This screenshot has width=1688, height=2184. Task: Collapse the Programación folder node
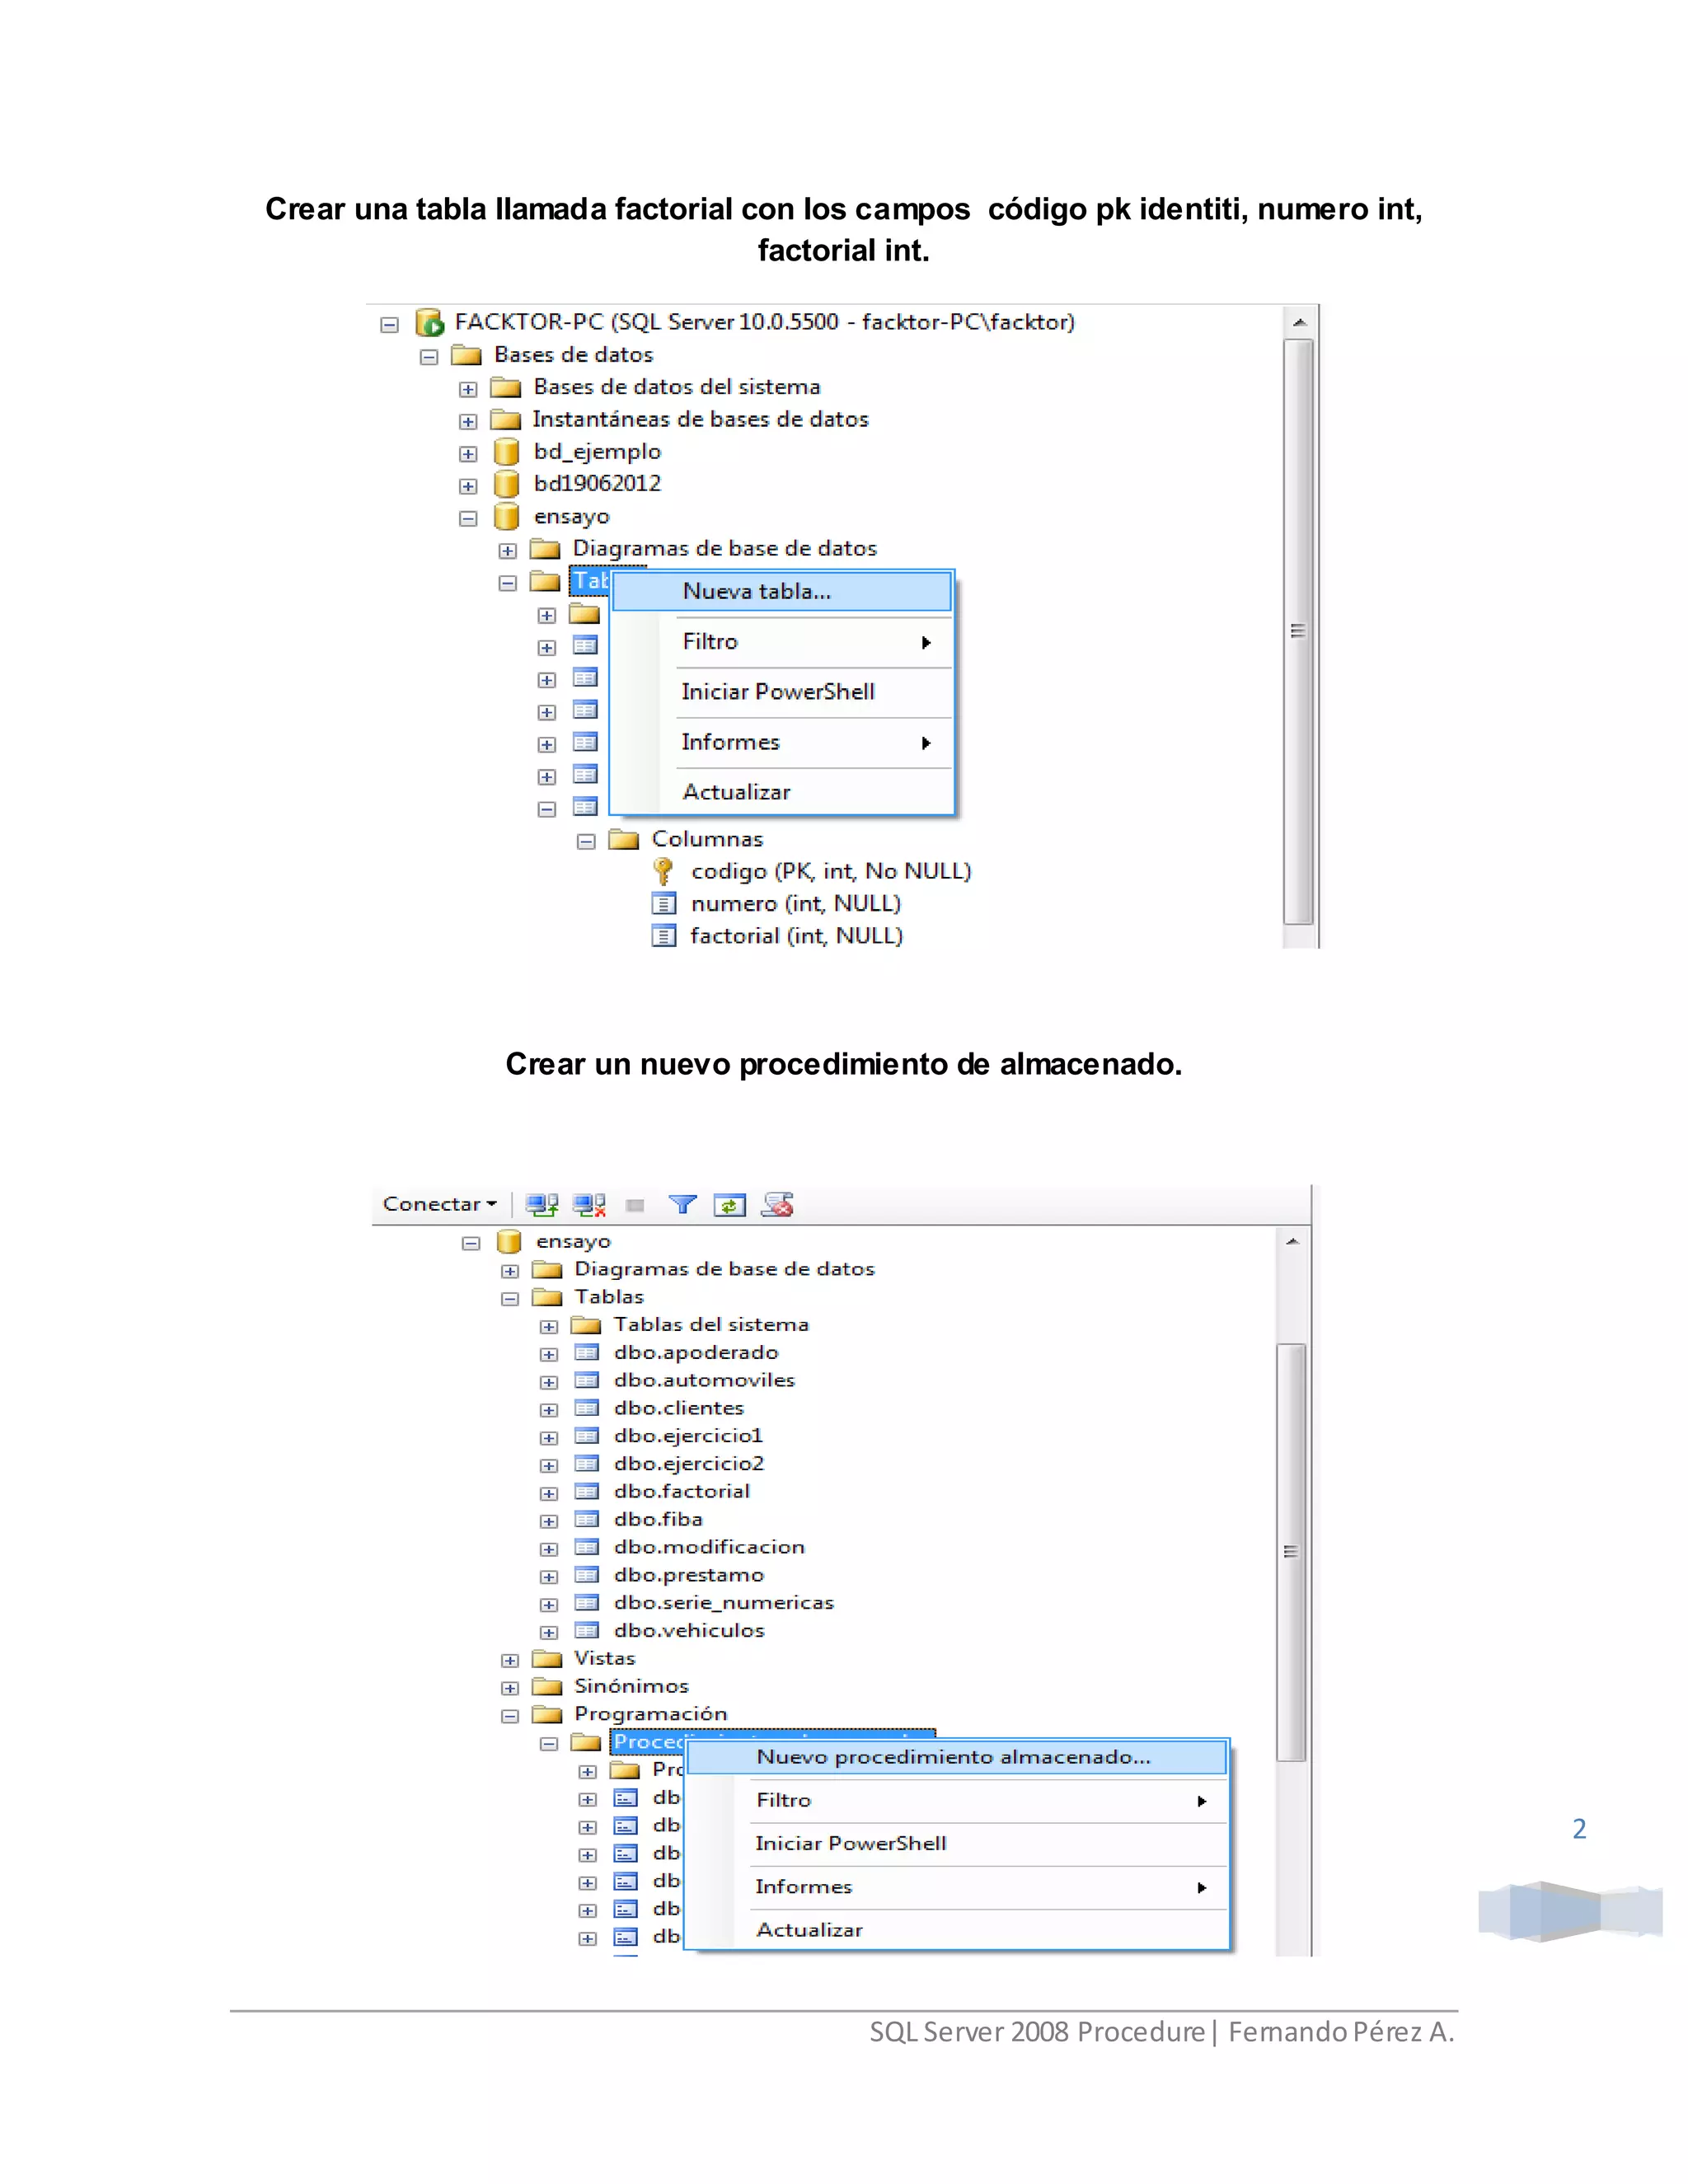click(x=510, y=1716)
